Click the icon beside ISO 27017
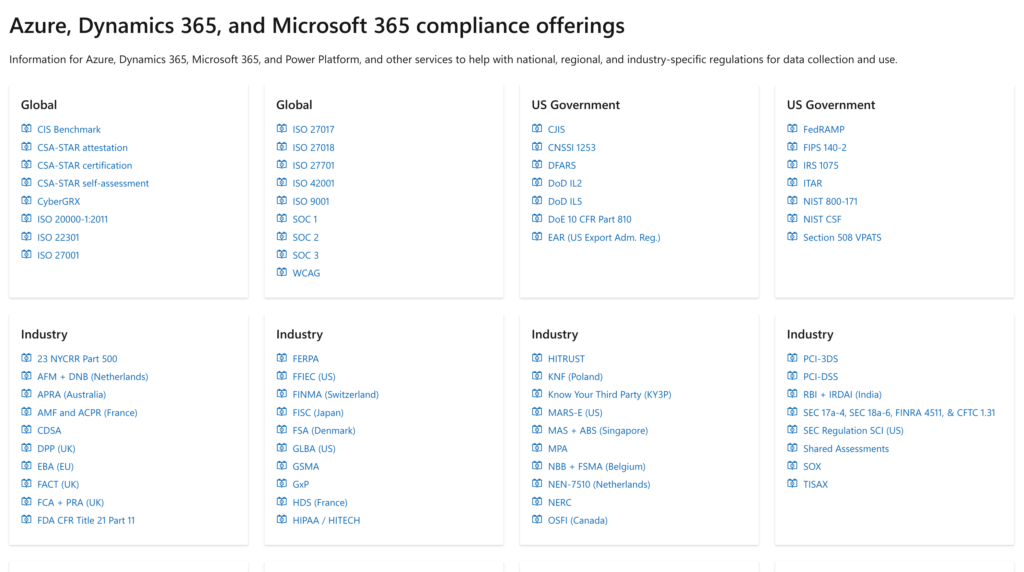The width and height of the screenshot is (1024, 572). [281, 129]
